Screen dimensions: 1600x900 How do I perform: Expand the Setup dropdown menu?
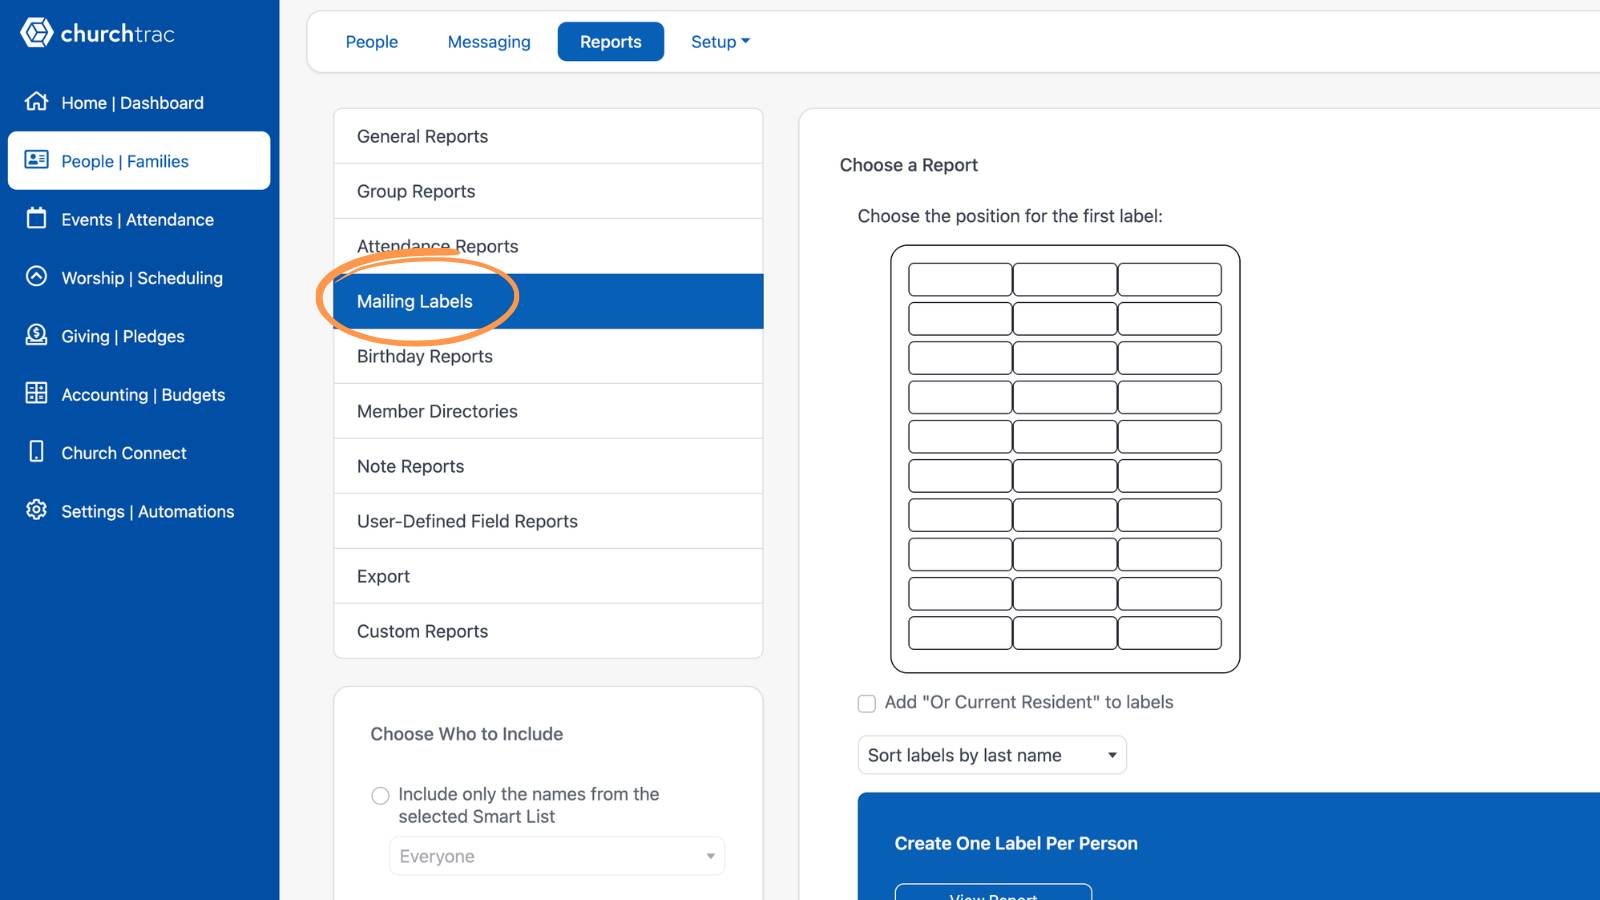click(720, 42)
